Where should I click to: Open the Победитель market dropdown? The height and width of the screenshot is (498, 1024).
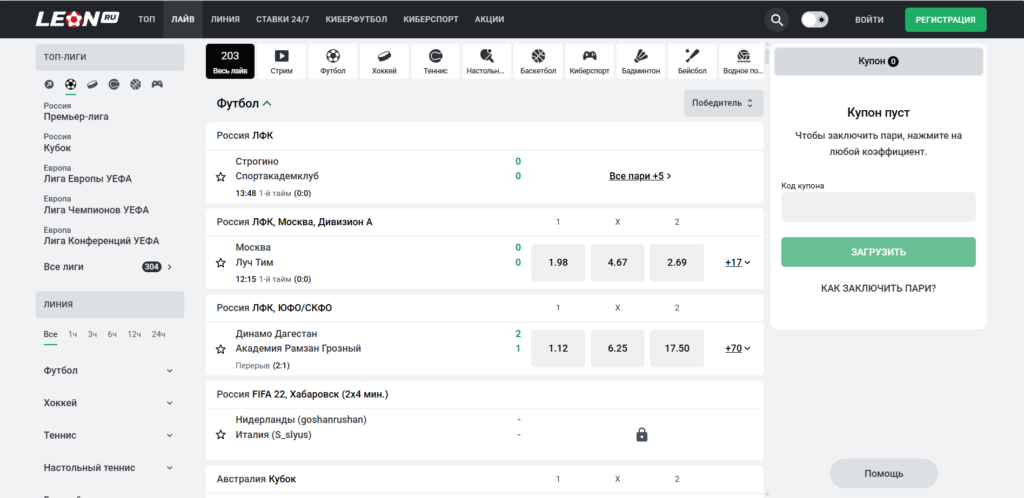pos(723,103)
